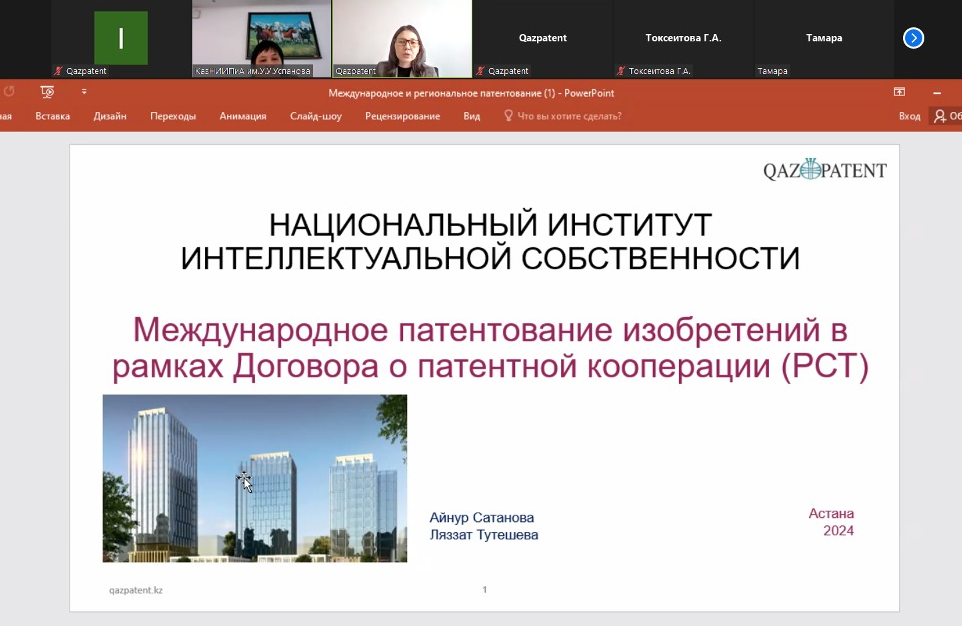
Task: Open the Анимация tab
Action: click(x=243, y=116)
